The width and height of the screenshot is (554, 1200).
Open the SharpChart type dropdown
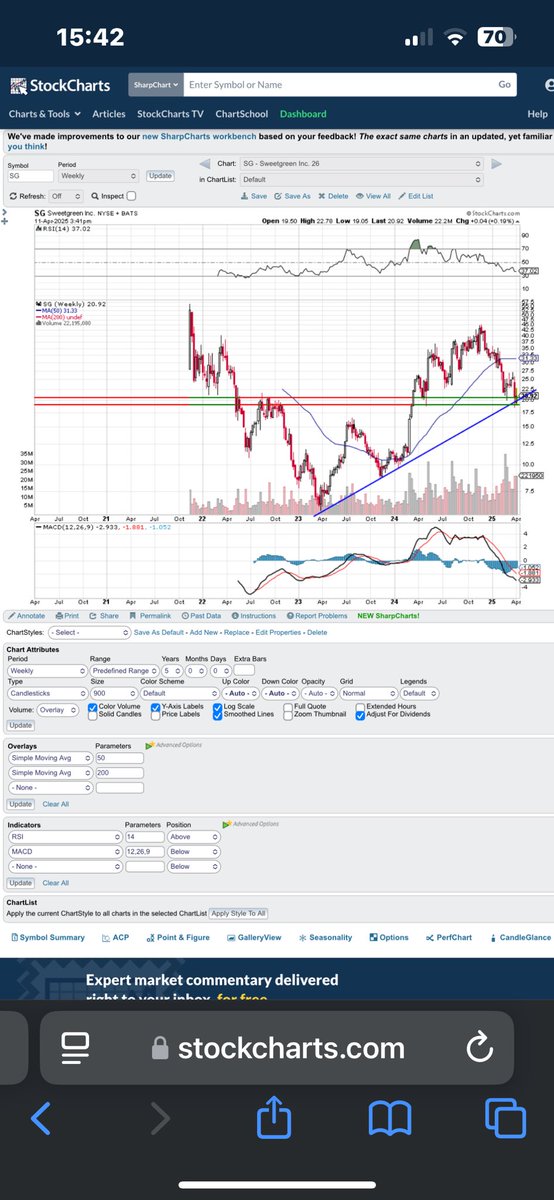pos(154,85)
